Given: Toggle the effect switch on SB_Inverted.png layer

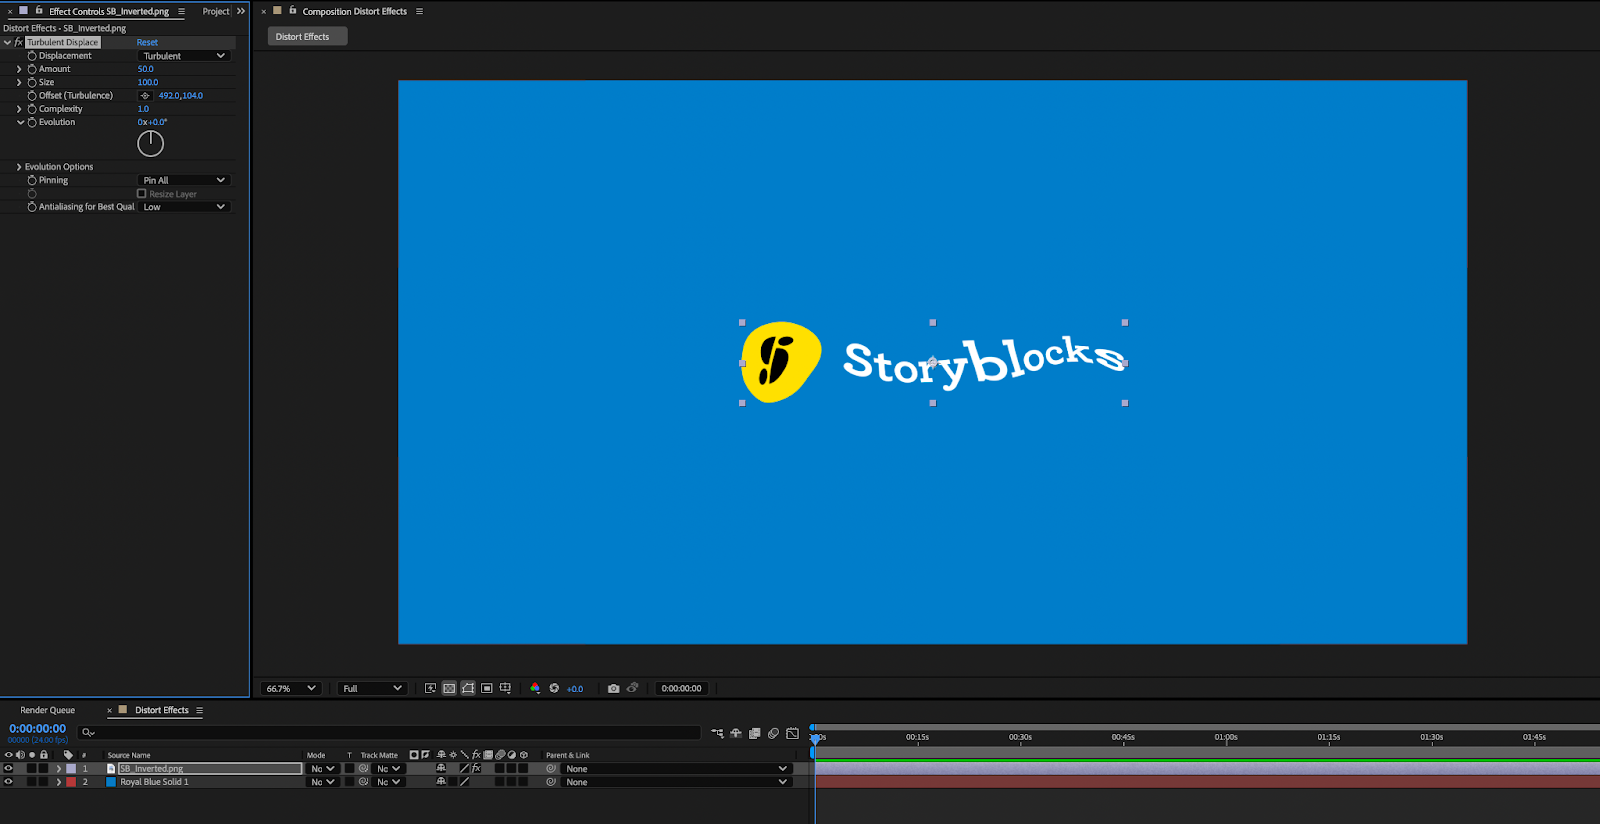Looking at the screenshot, I should click(x=476, y=769).
